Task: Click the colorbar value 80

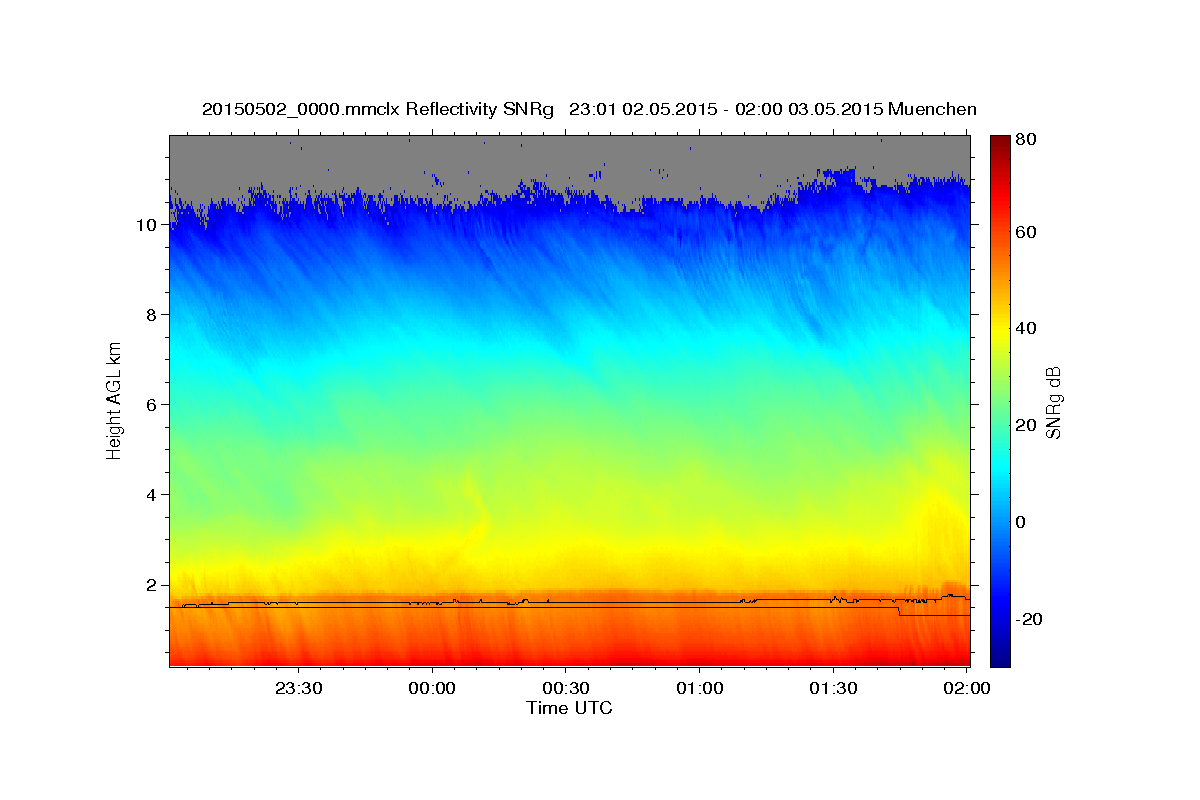Action: [x=1026, y=140]
